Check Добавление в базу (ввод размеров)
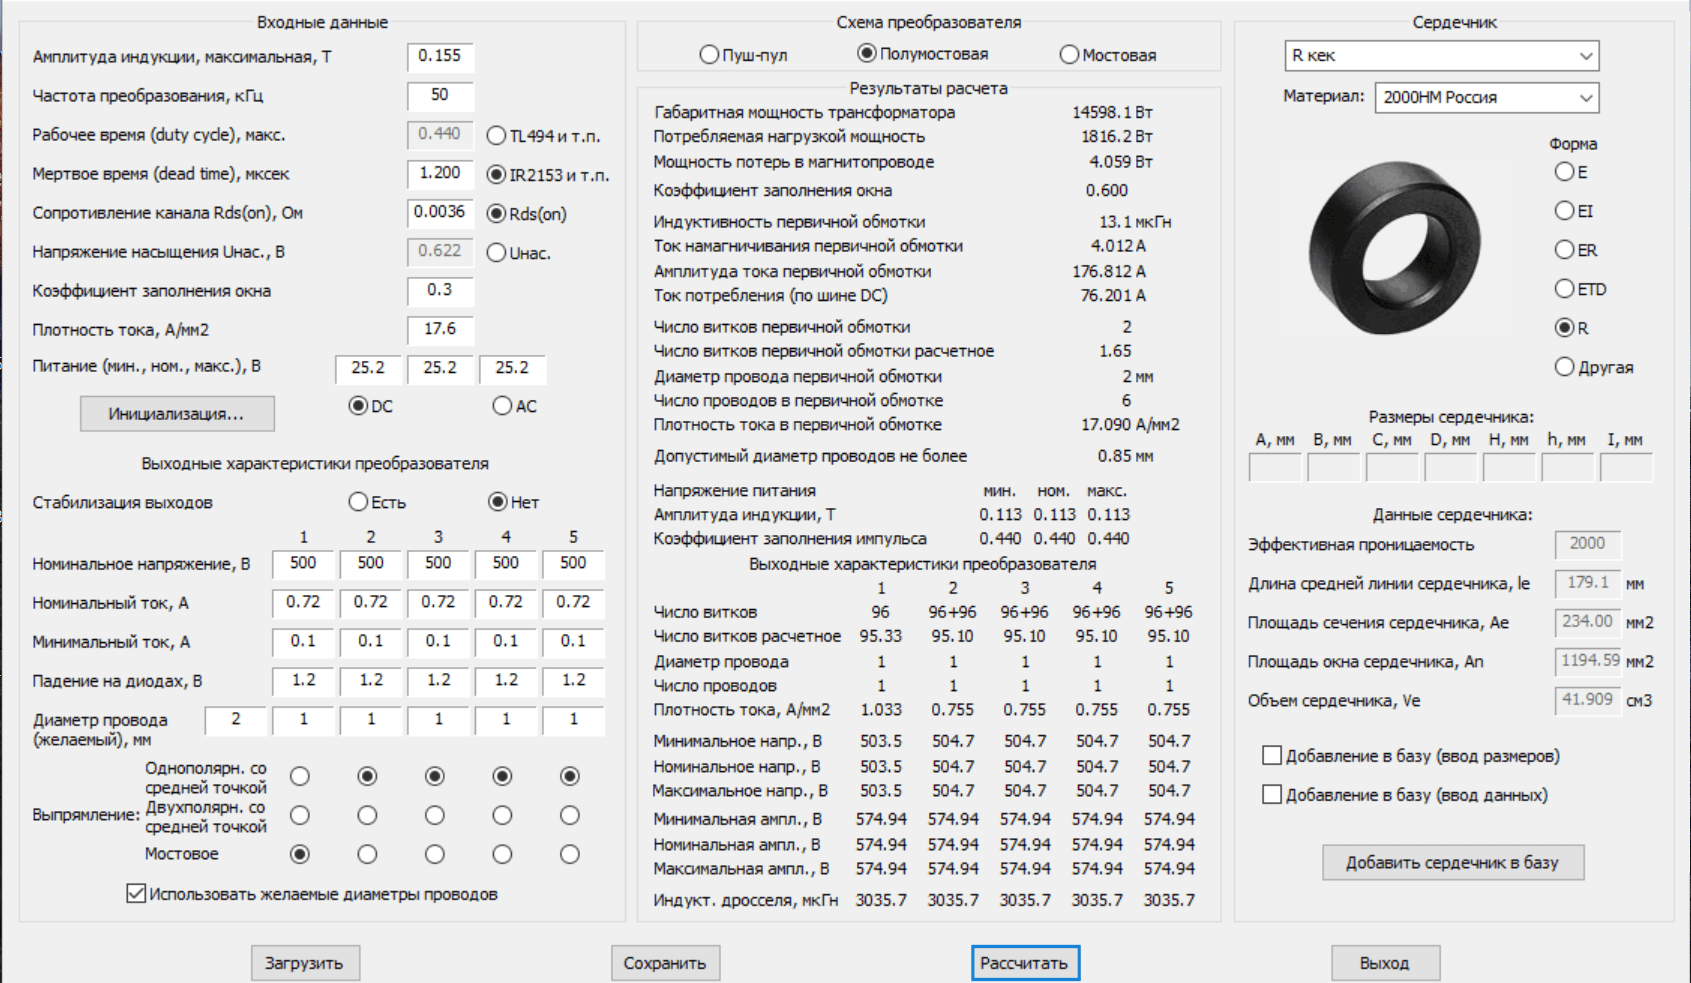Image resolution: width=1691 pixels, height=983 pixels. coord(1272,756)
